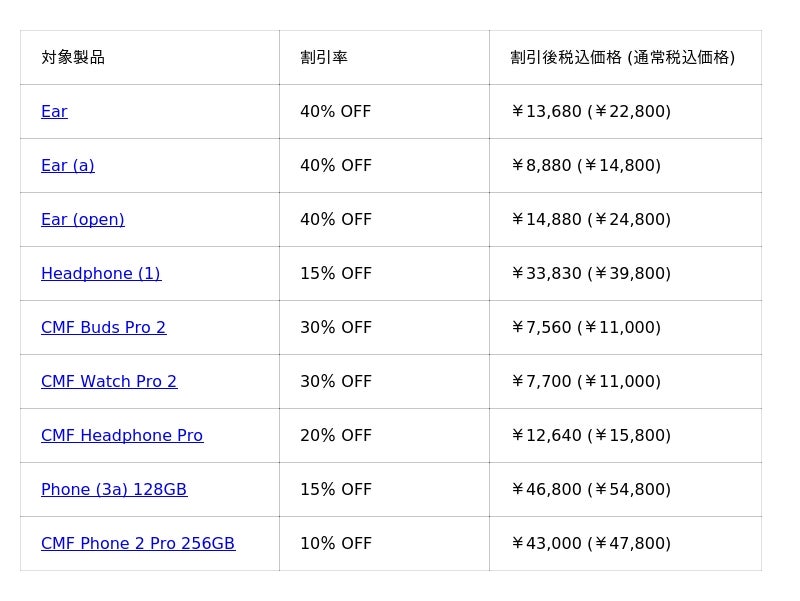Follow the Headphone (1) link

[100, 274]
